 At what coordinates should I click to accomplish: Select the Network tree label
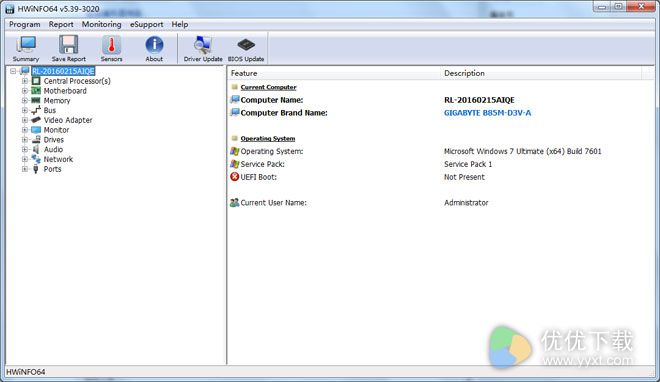[x=58, y=159]
